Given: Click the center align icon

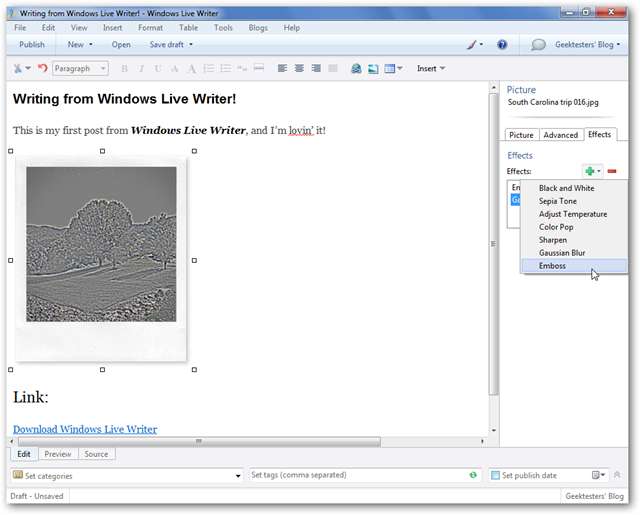Looking at the screenshot, I should point(299,69).
